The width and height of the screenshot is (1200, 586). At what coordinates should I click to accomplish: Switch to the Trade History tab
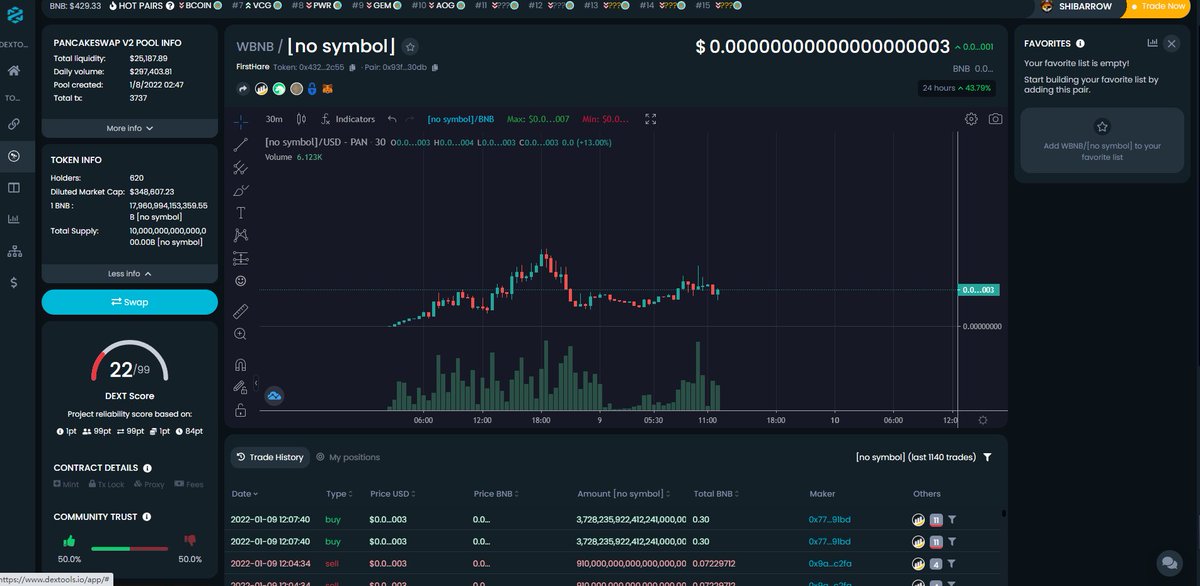(270, 457)
